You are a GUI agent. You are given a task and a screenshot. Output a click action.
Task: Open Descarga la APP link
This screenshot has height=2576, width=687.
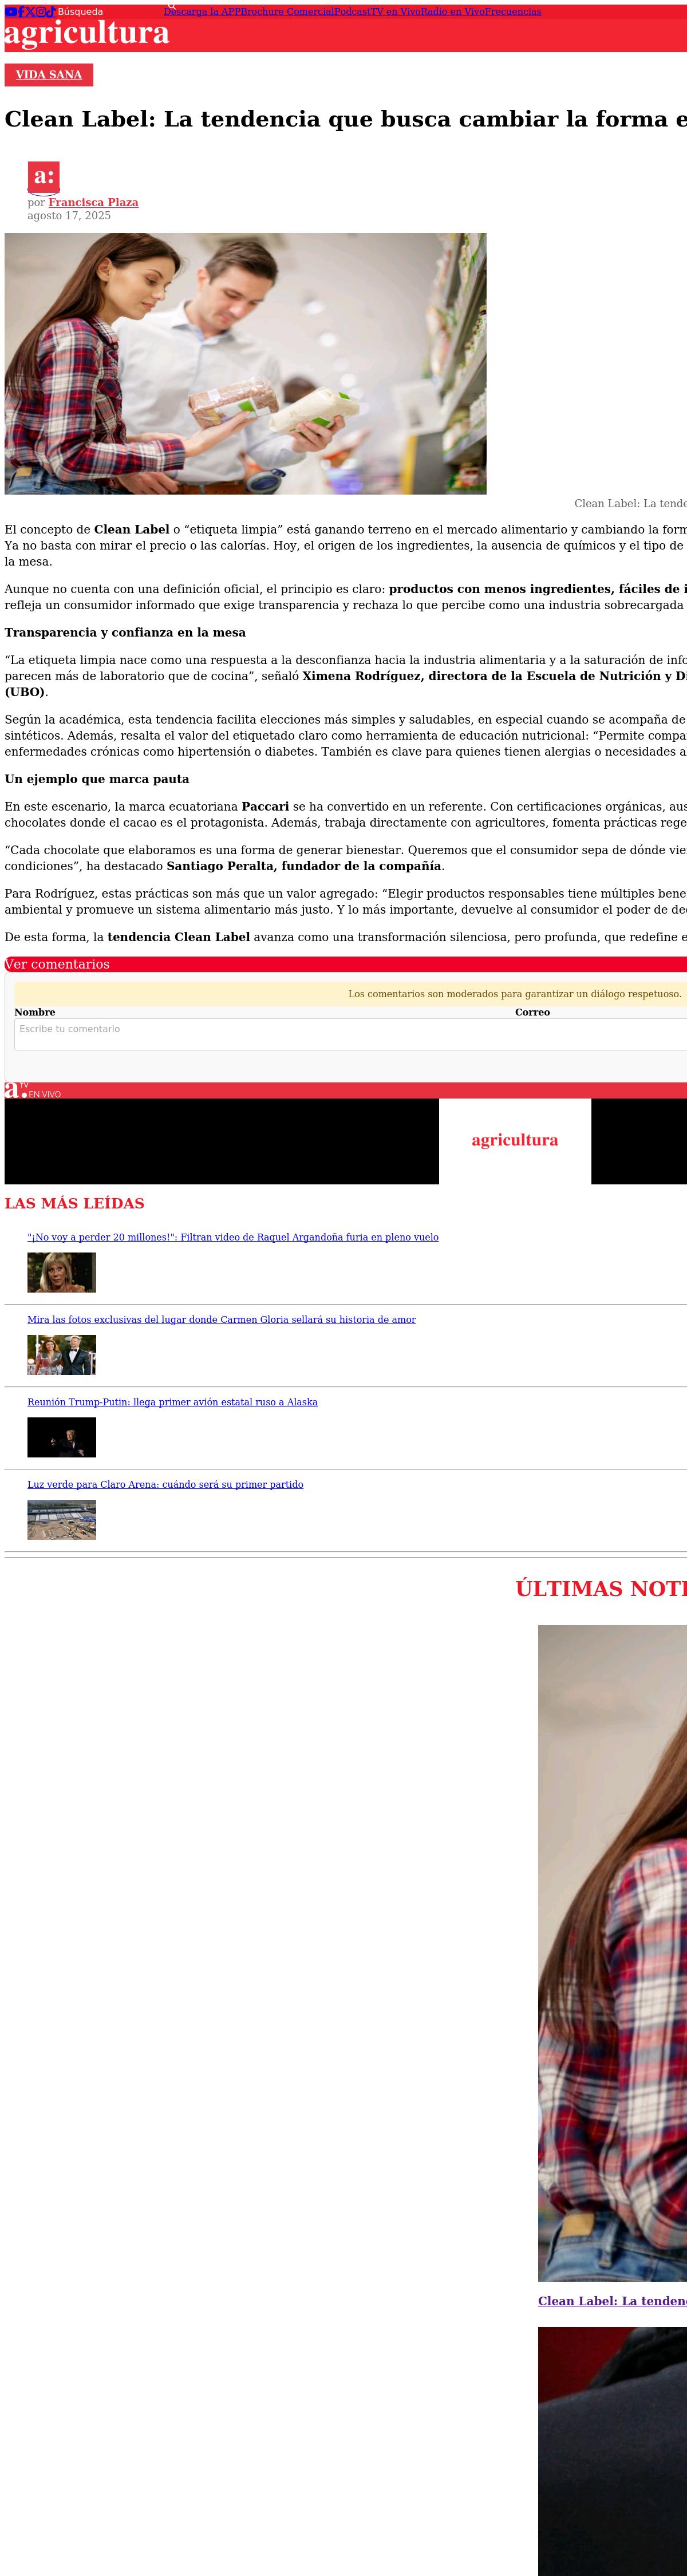[x=202, y=12]
